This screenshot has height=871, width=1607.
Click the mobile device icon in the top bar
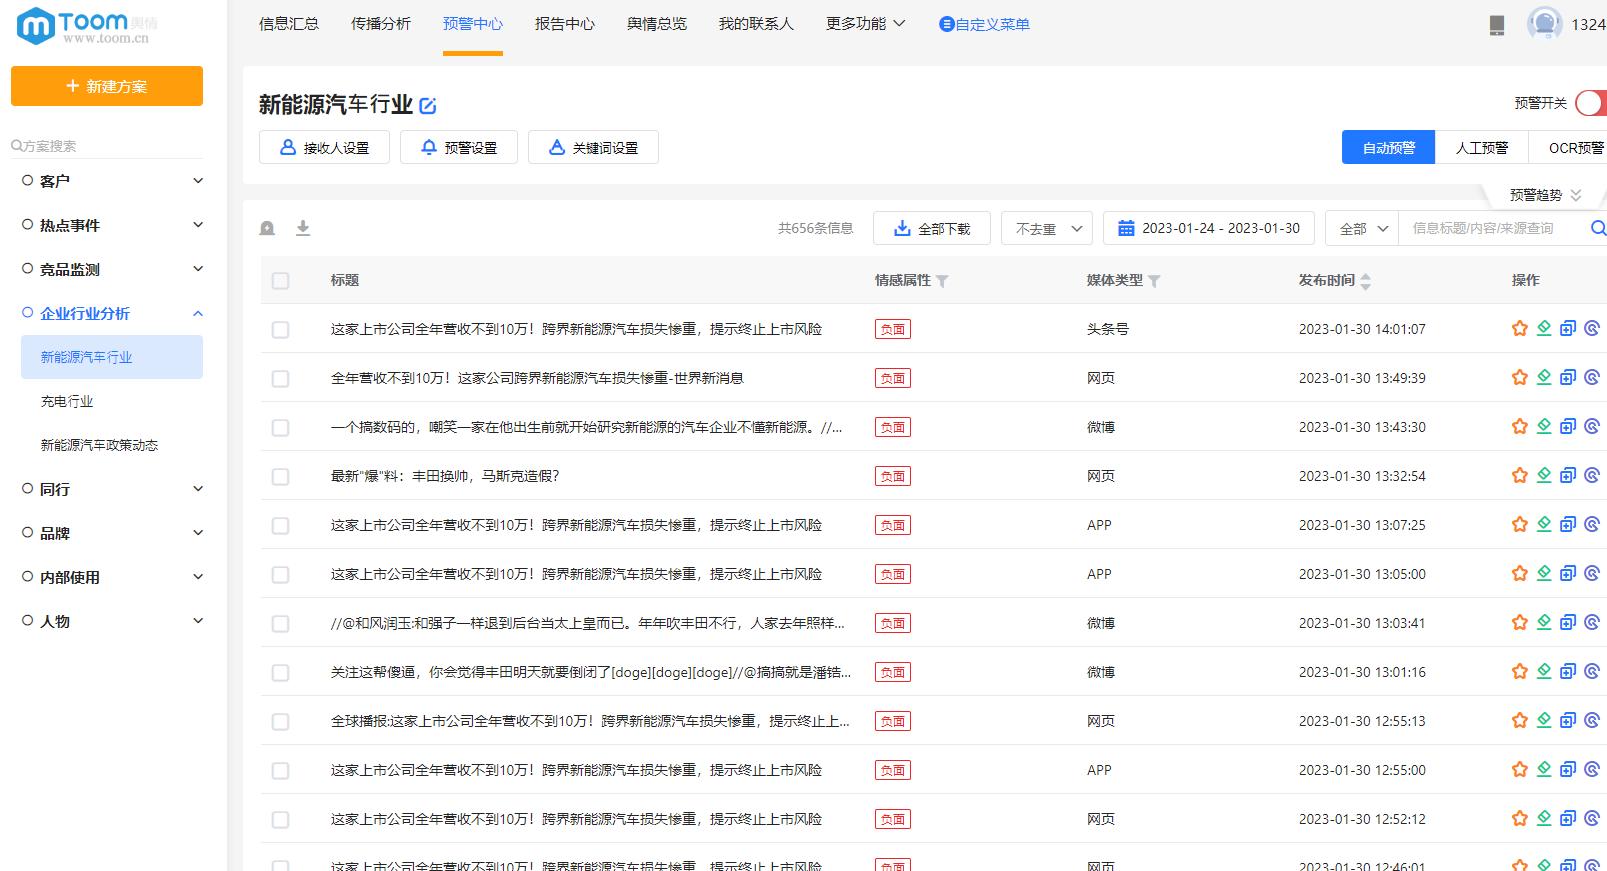[1497, 25]
